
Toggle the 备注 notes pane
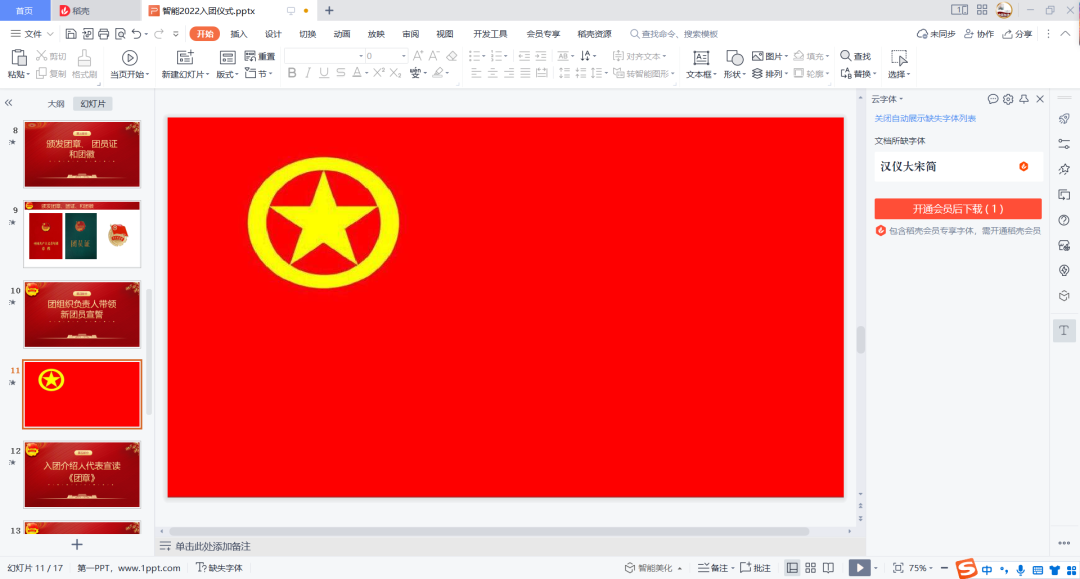[x=713, y=568]
